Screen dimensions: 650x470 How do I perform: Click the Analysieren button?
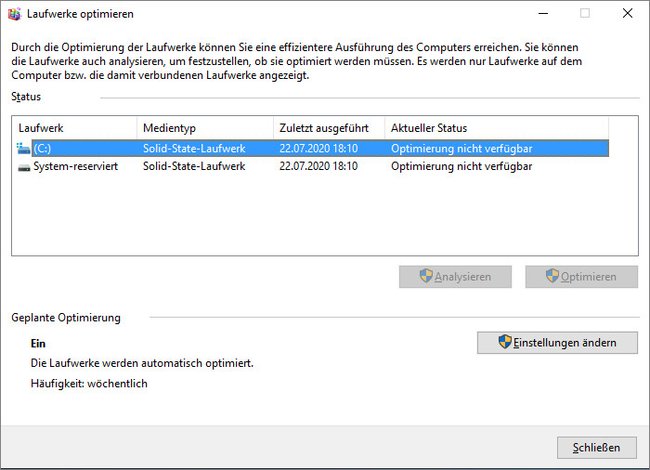pos(455,276)
